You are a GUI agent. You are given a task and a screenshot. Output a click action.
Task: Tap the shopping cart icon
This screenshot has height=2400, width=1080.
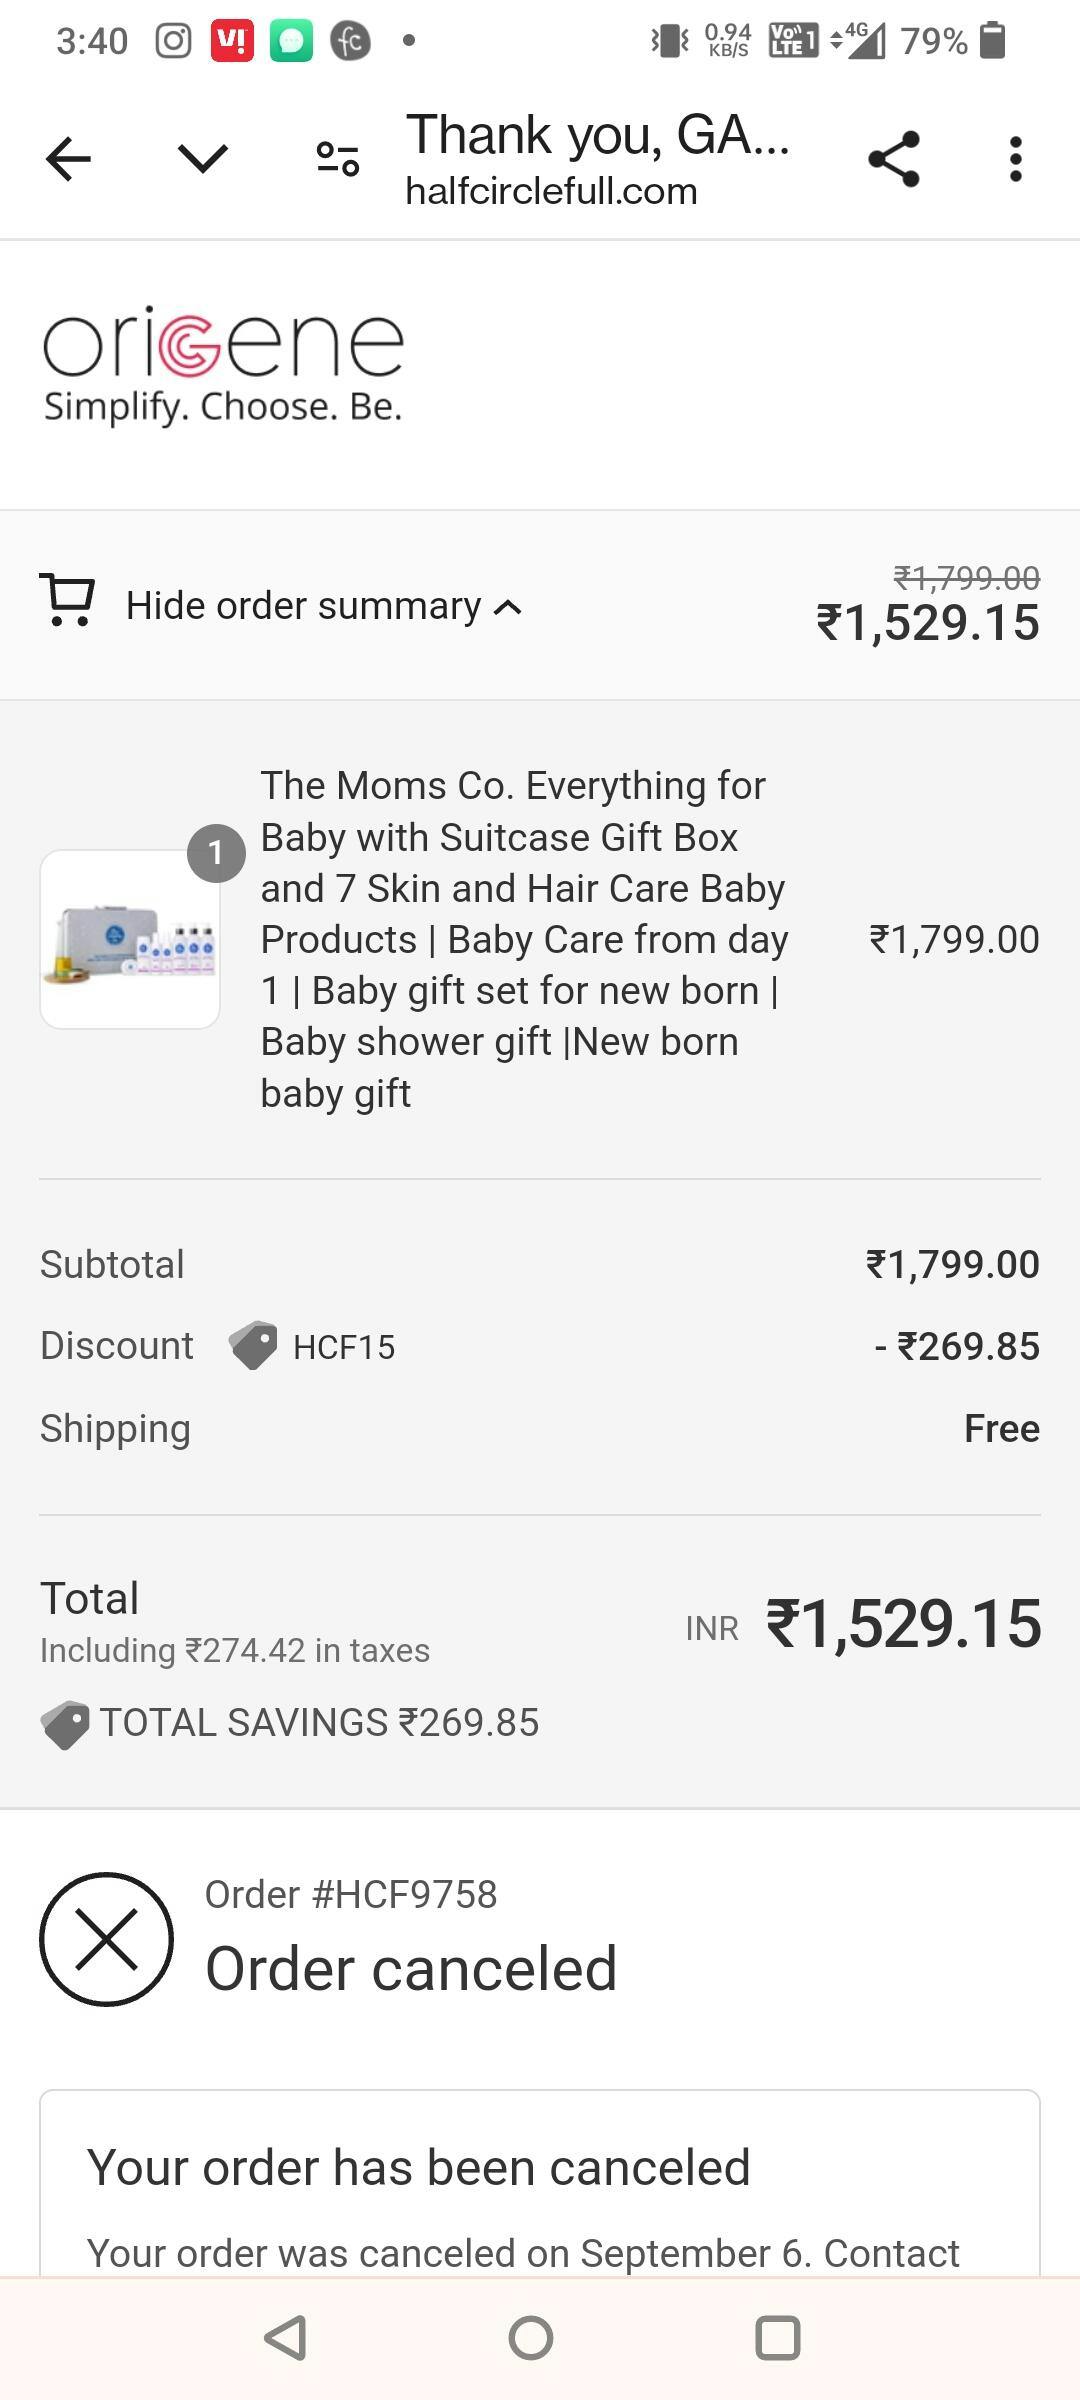pos(67,600)
